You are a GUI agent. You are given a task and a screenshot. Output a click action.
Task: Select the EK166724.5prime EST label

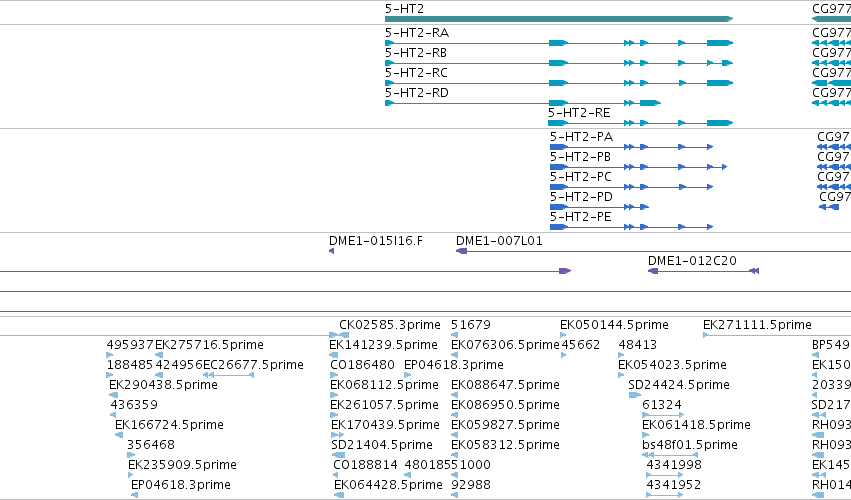click(x=169, y=425)
